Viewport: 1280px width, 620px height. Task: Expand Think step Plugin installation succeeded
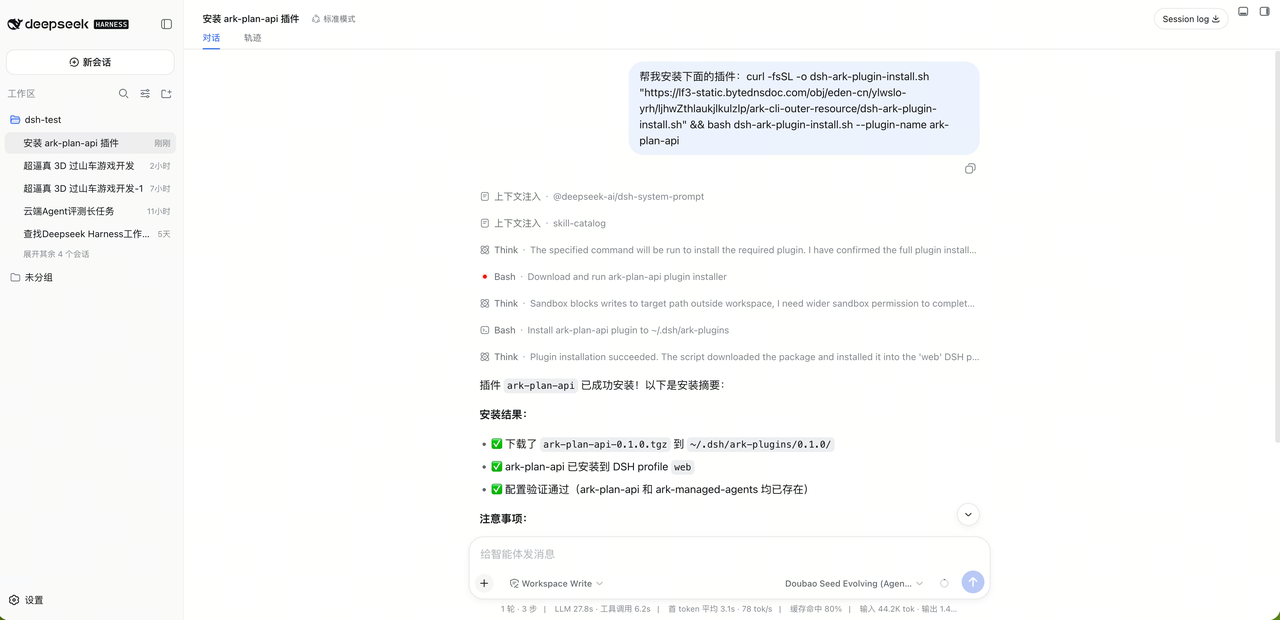729,357
